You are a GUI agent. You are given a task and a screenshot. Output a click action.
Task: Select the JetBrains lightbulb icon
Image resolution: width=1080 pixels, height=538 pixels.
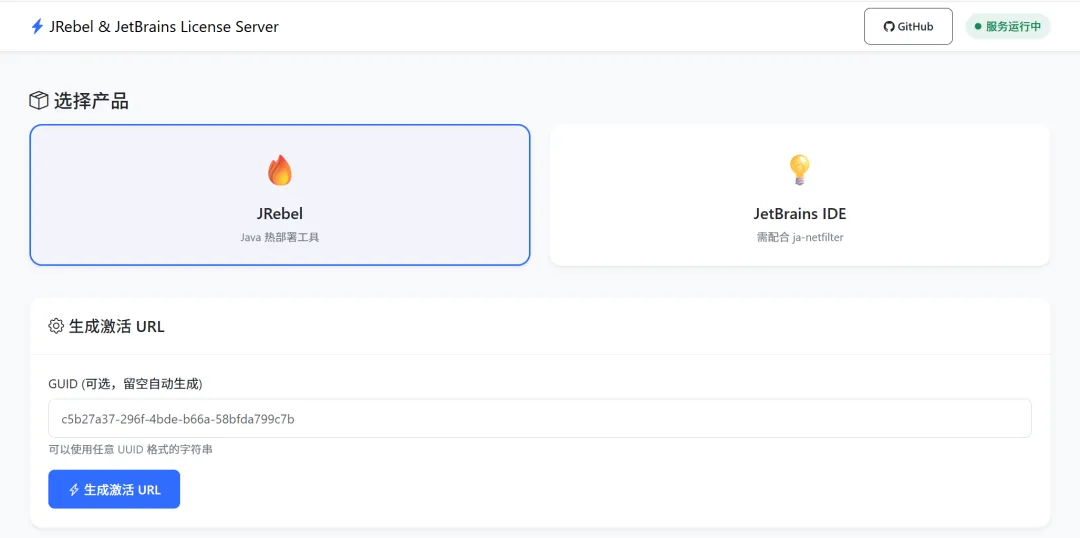(799, 170)
